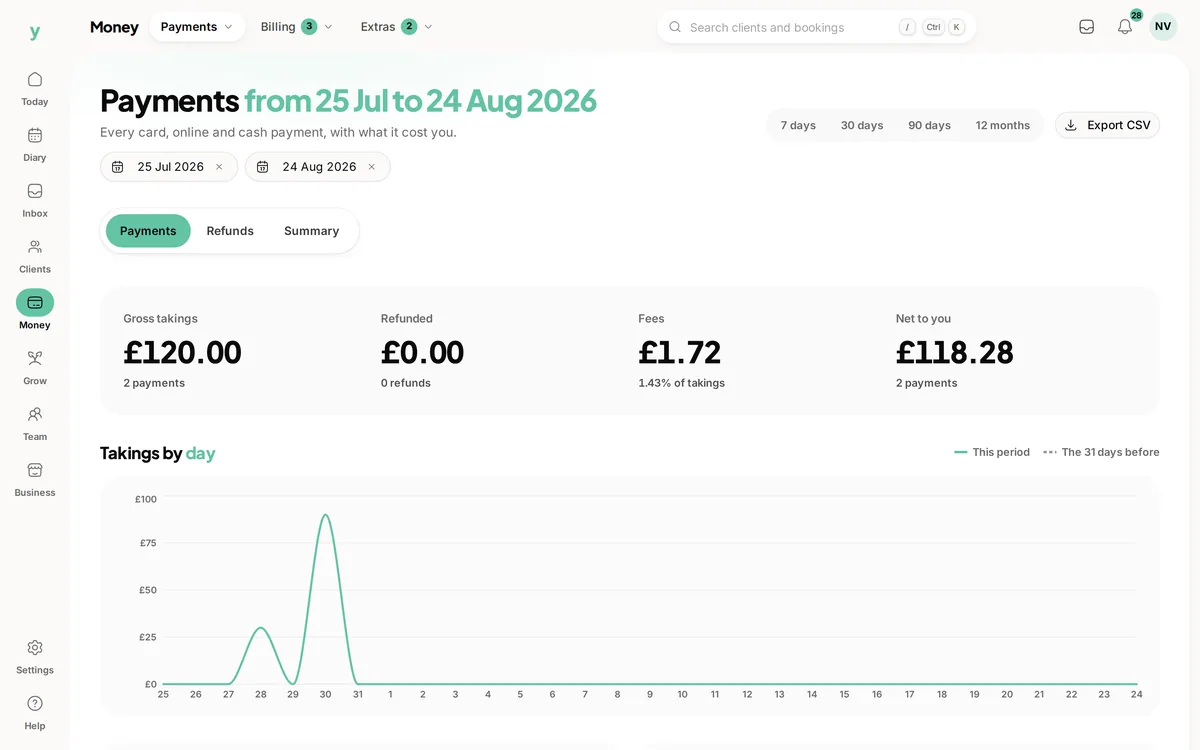Select the Money sidebar icon

35,302
